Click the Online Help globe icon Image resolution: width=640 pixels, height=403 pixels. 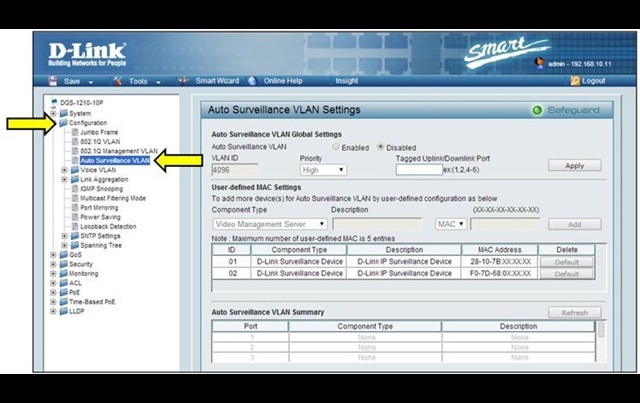tap(252, 81)
